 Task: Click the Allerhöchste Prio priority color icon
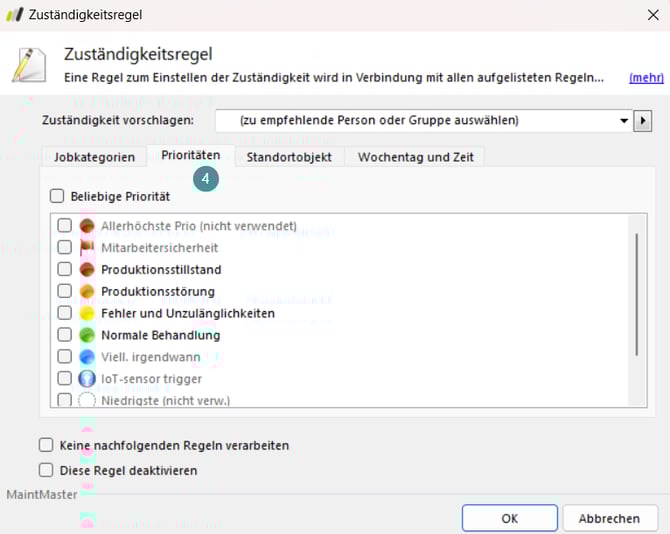coord(87,226)
